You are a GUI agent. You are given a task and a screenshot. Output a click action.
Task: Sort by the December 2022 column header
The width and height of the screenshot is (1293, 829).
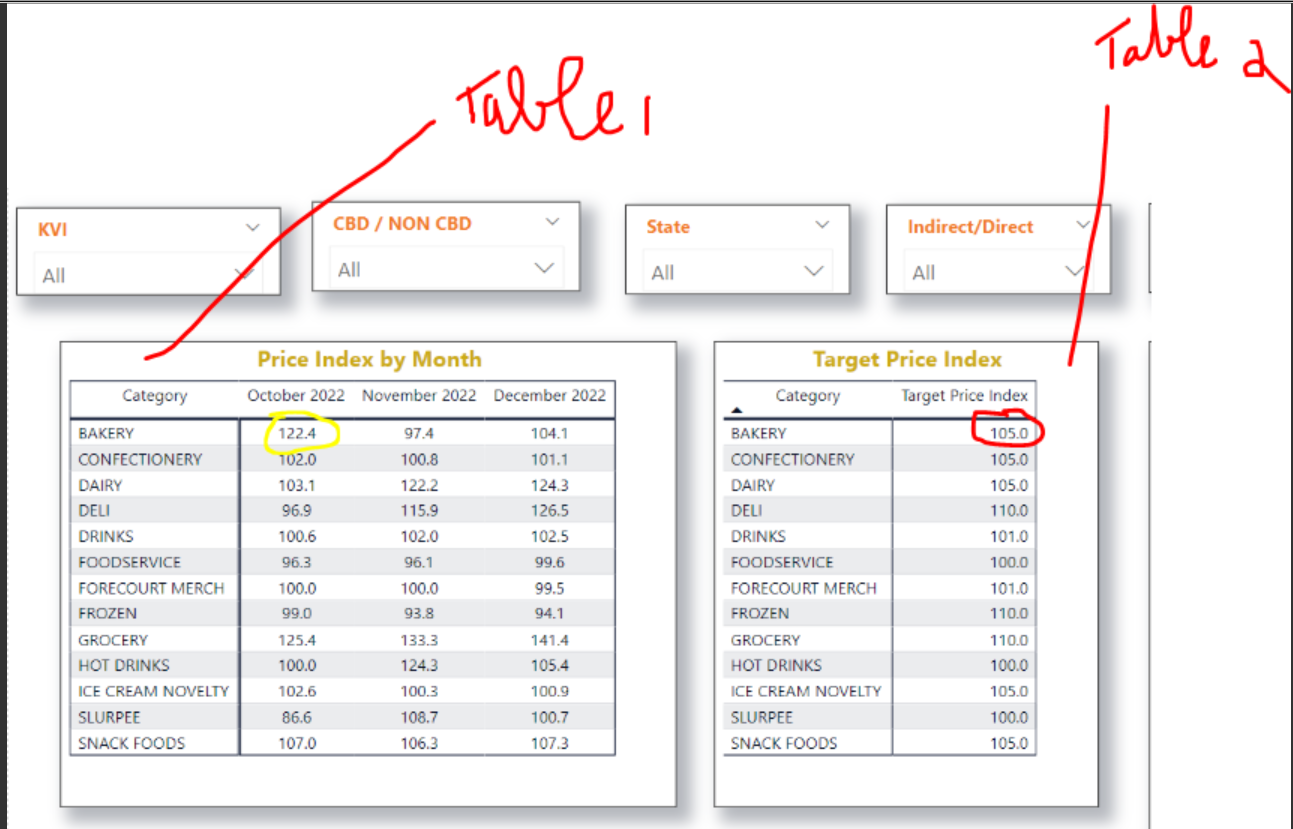point(550,395)
